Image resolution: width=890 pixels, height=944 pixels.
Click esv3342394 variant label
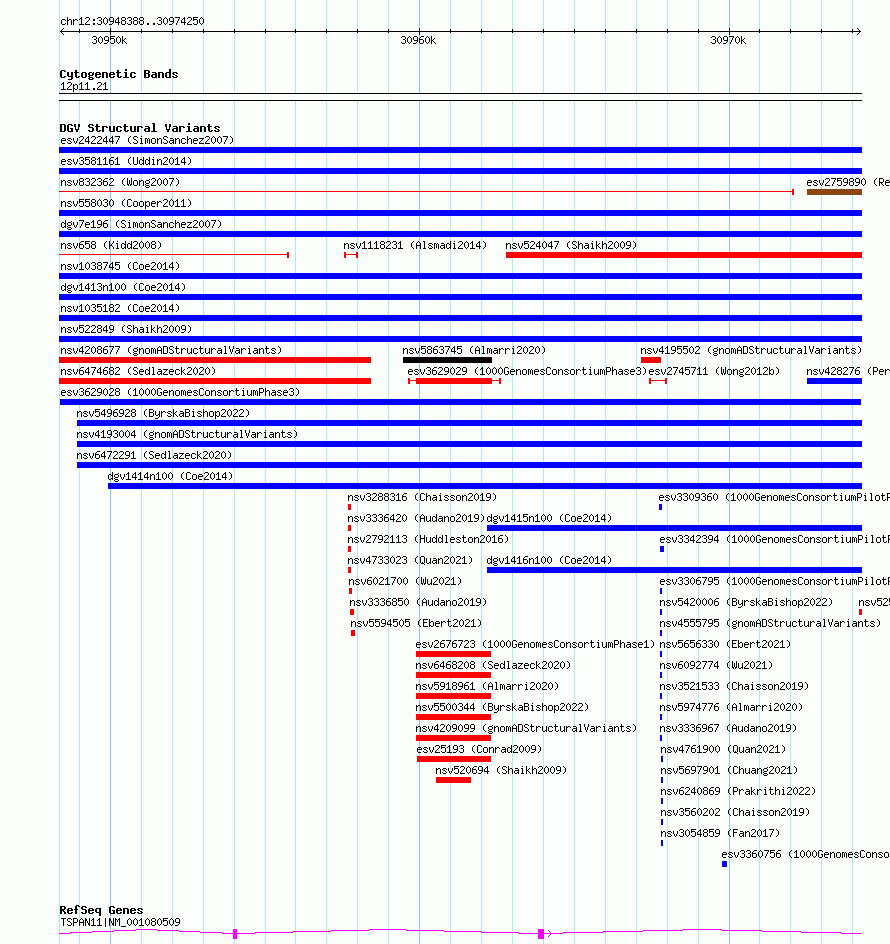(774, 540)
